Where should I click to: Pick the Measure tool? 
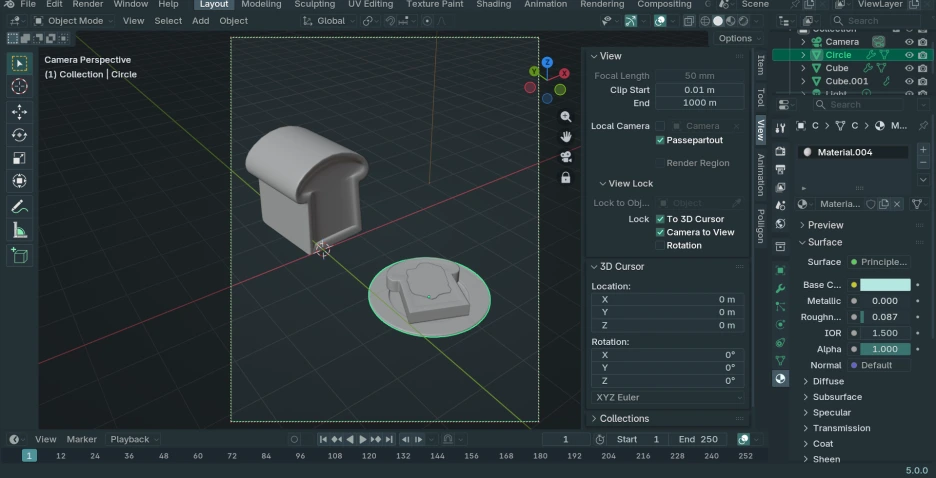[x=20, y=231]
